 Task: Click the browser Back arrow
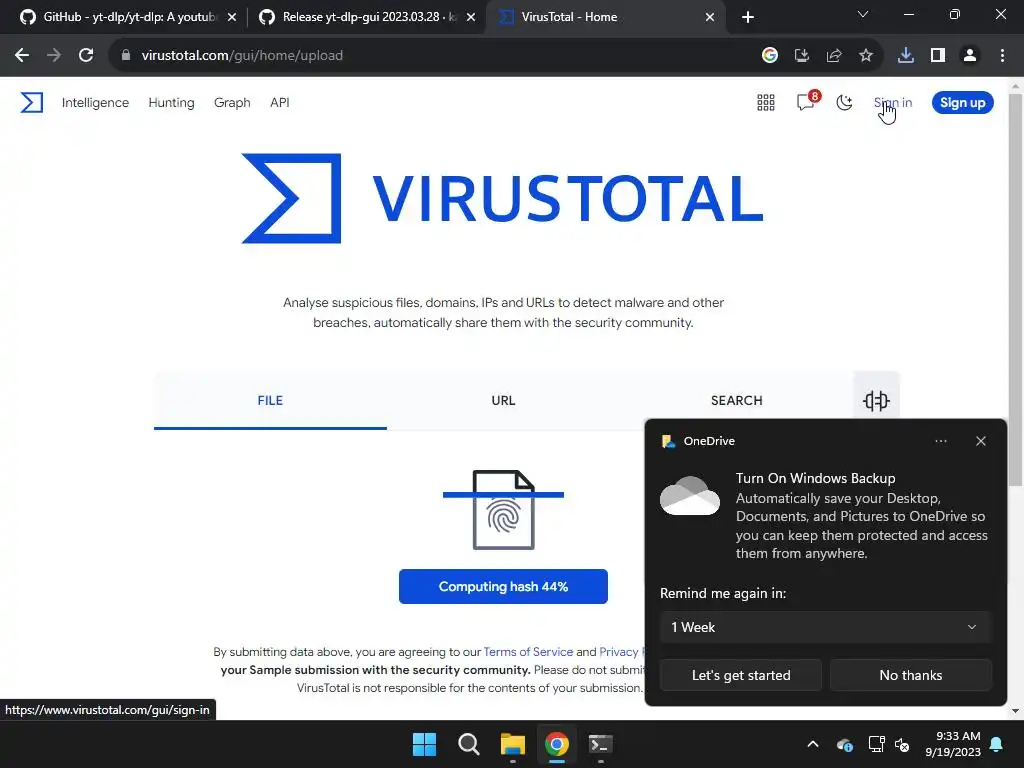22,56
